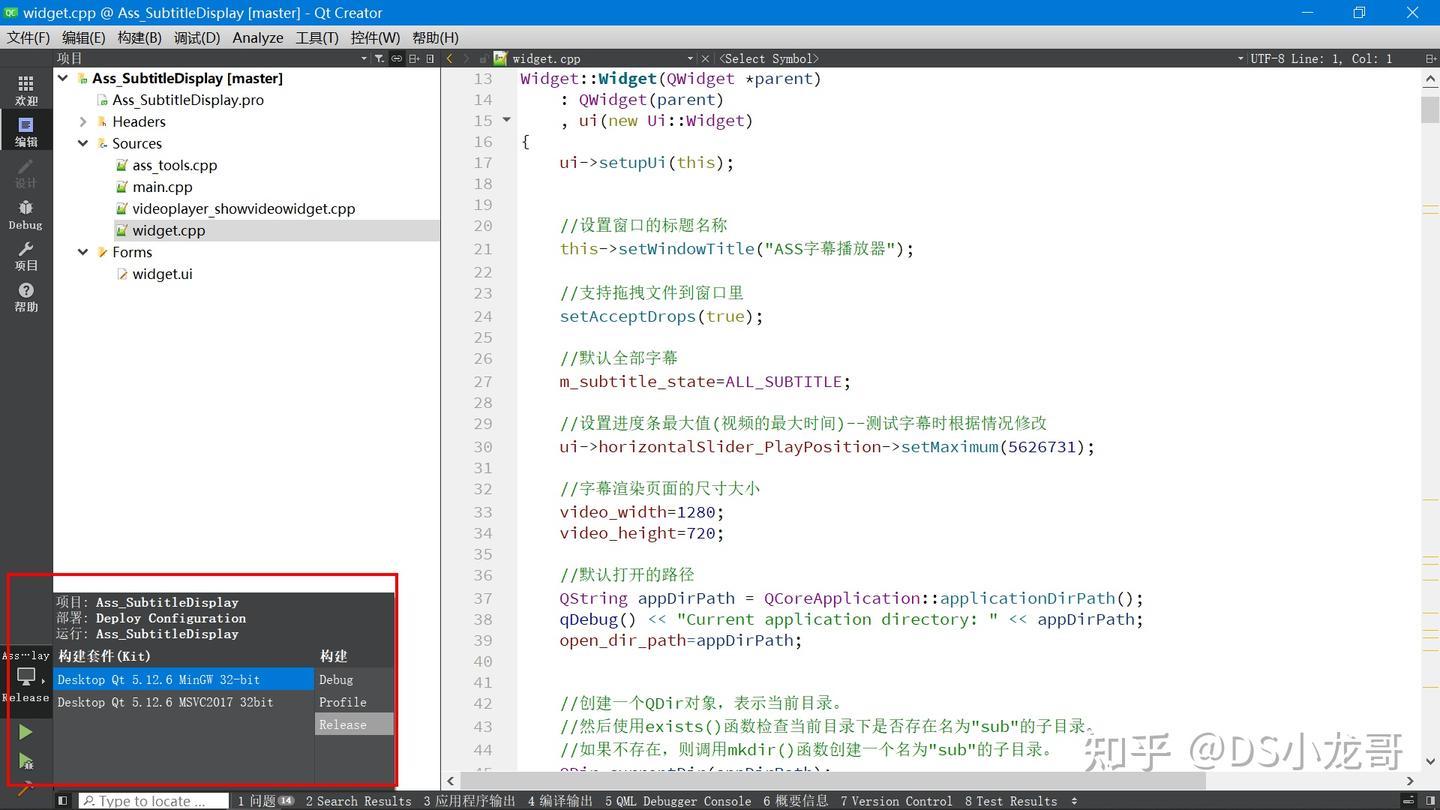The width and height of the screenshot is (1440, 810).
Task: Click the Line: 1, Col: 1 indicator
Action: pos(1342,59)
